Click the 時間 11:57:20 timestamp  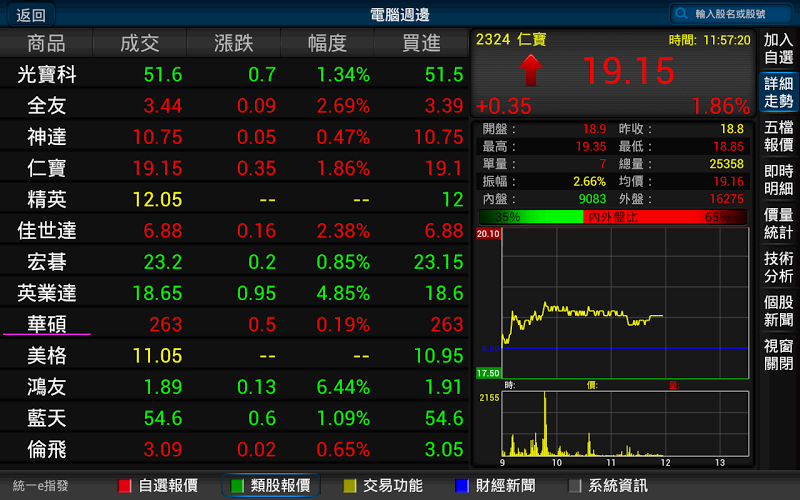click(x=709, y=40)
